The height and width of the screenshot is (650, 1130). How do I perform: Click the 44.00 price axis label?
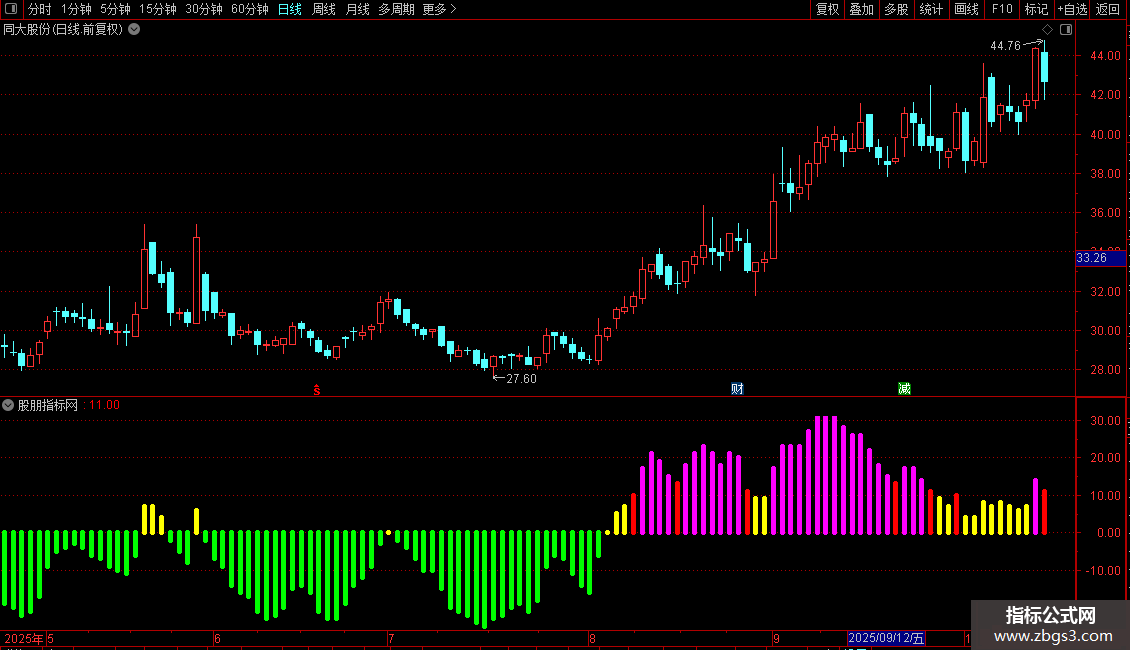click(x=1105, y=55)
